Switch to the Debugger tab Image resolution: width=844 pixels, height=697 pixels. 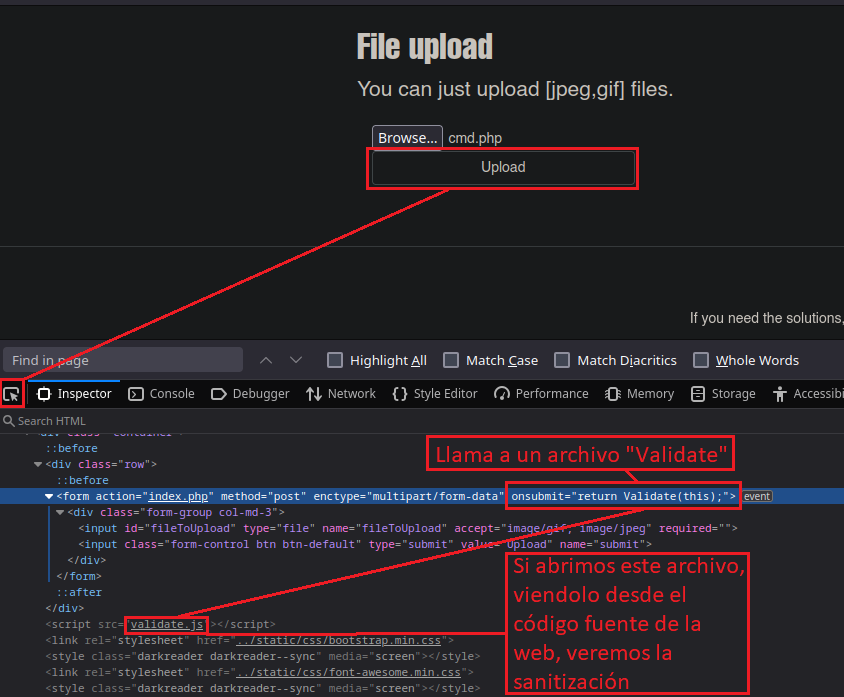[250, 394]
